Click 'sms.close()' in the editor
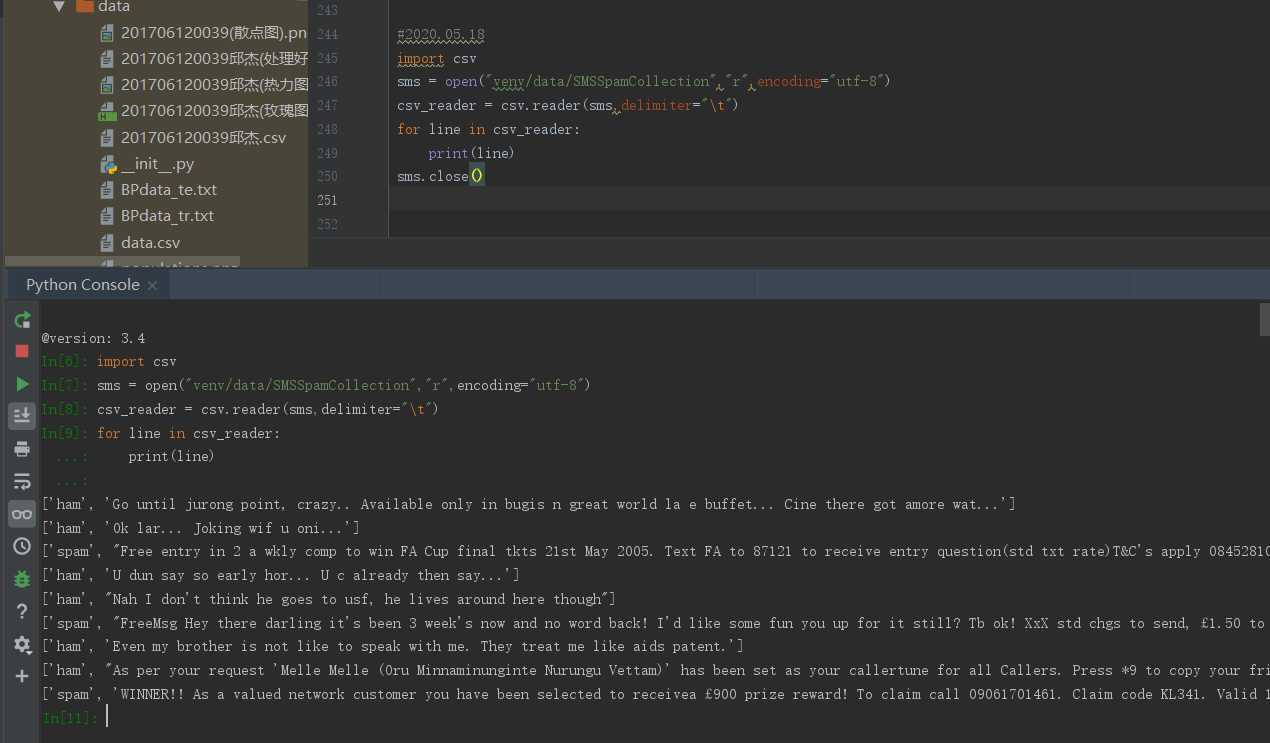 440,176
